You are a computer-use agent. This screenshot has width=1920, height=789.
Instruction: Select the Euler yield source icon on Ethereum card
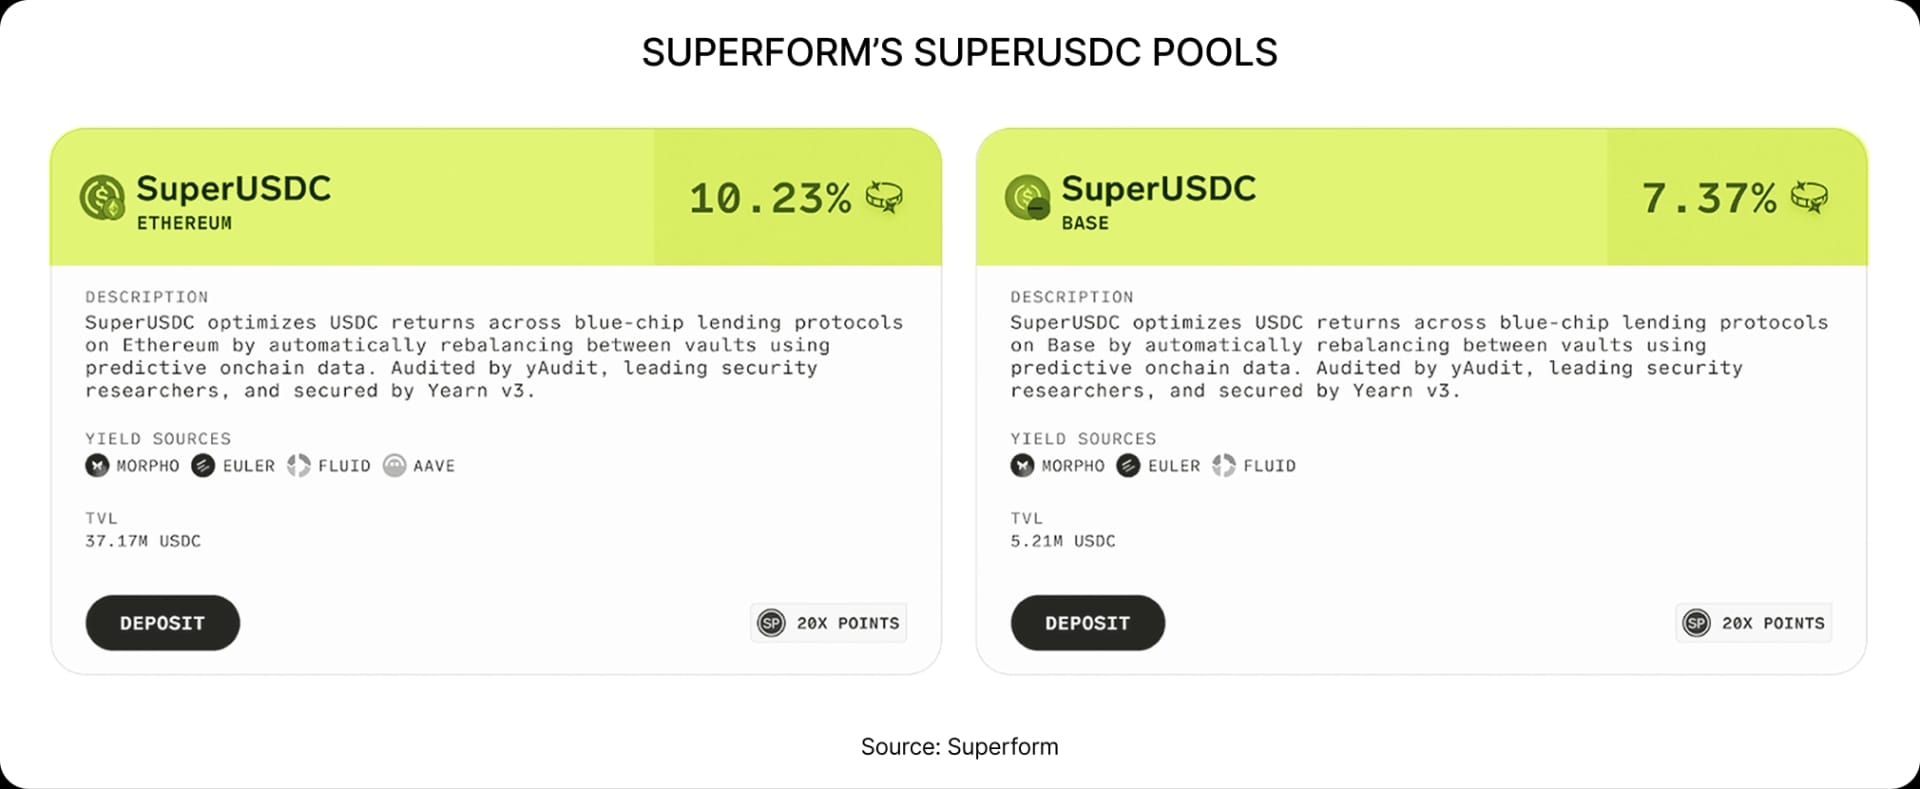[200, 465]
